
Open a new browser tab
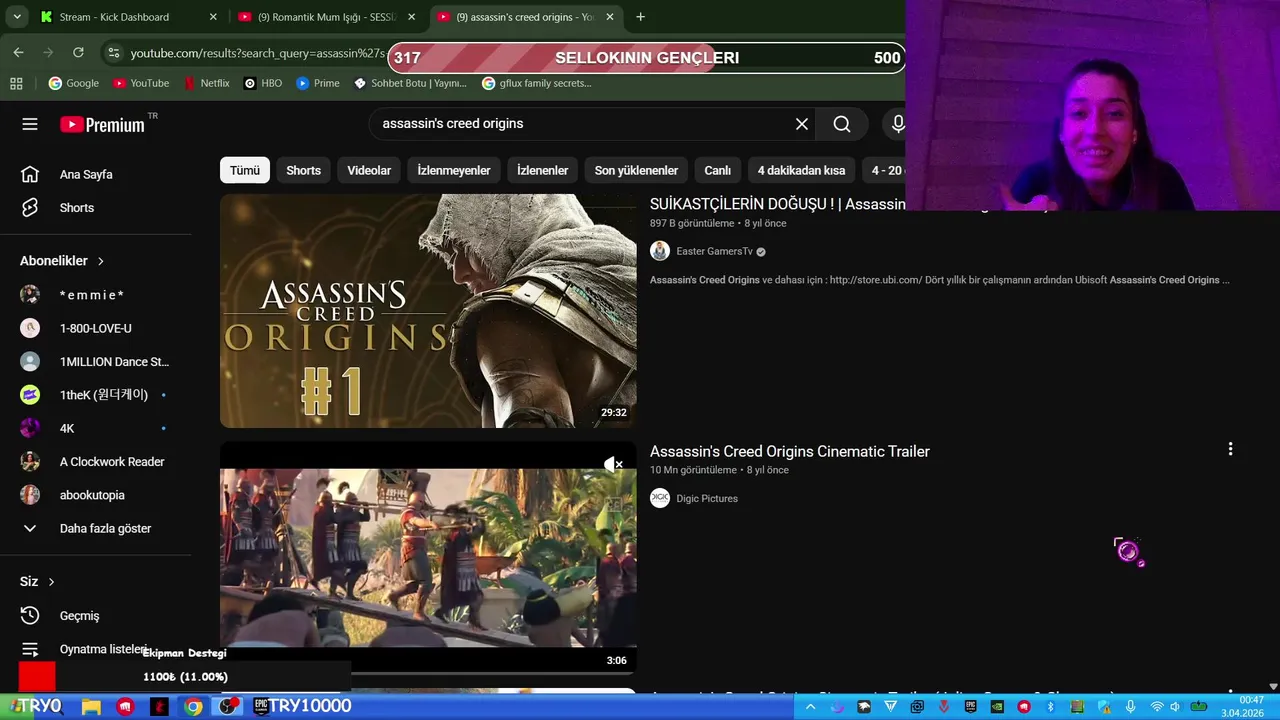pyautogui.click(x=640, y=17)
